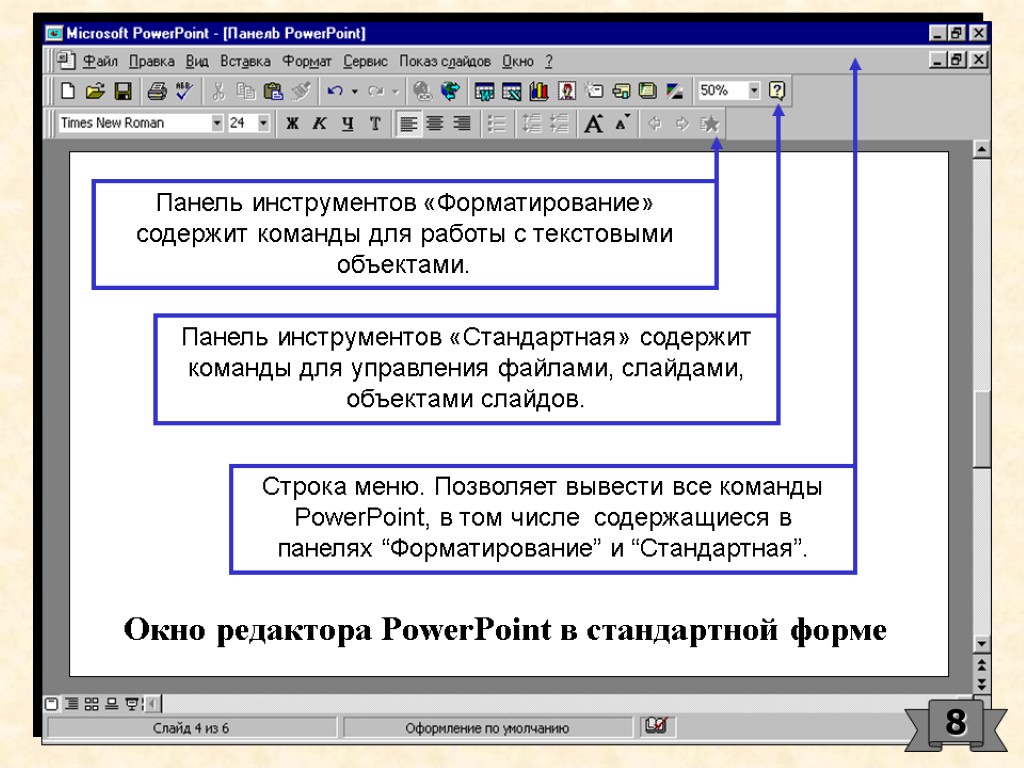Open the Вид menu
The image size is (1024, 768).
pos(197,61)
